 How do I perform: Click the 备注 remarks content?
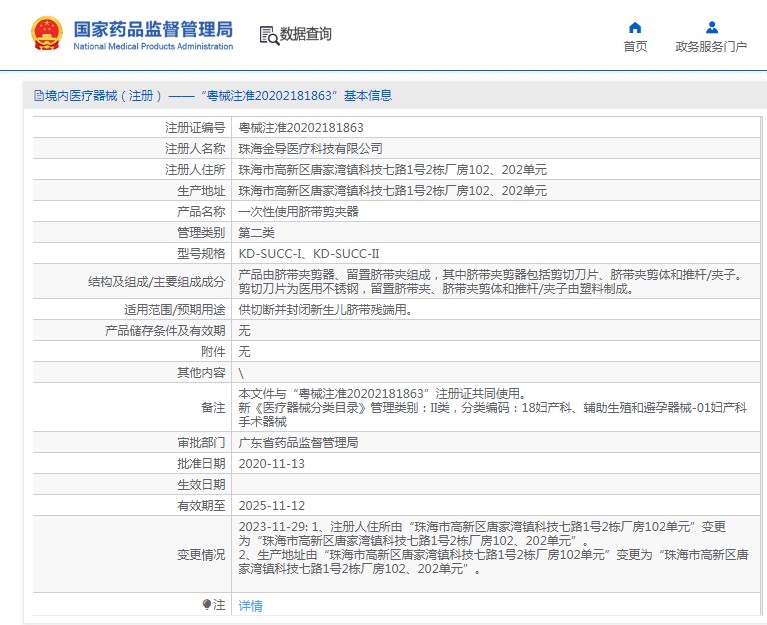pyautogui.click(x=493, y=407)
